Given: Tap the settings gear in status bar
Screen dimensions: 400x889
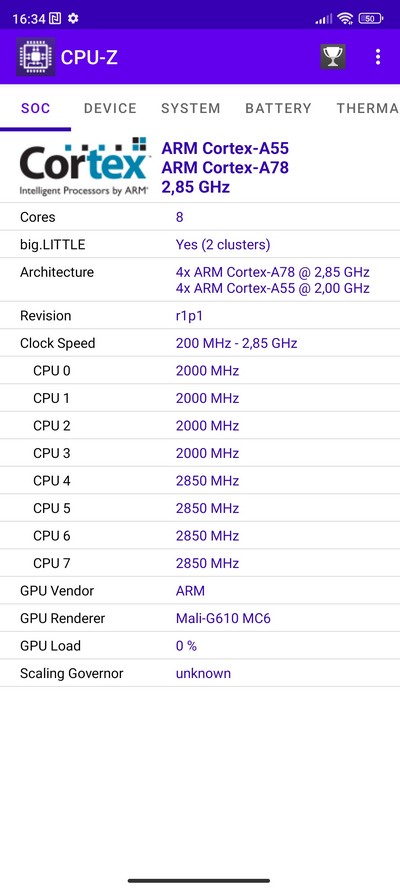Looking at the screenshot, I should click(x=73, y=19).
